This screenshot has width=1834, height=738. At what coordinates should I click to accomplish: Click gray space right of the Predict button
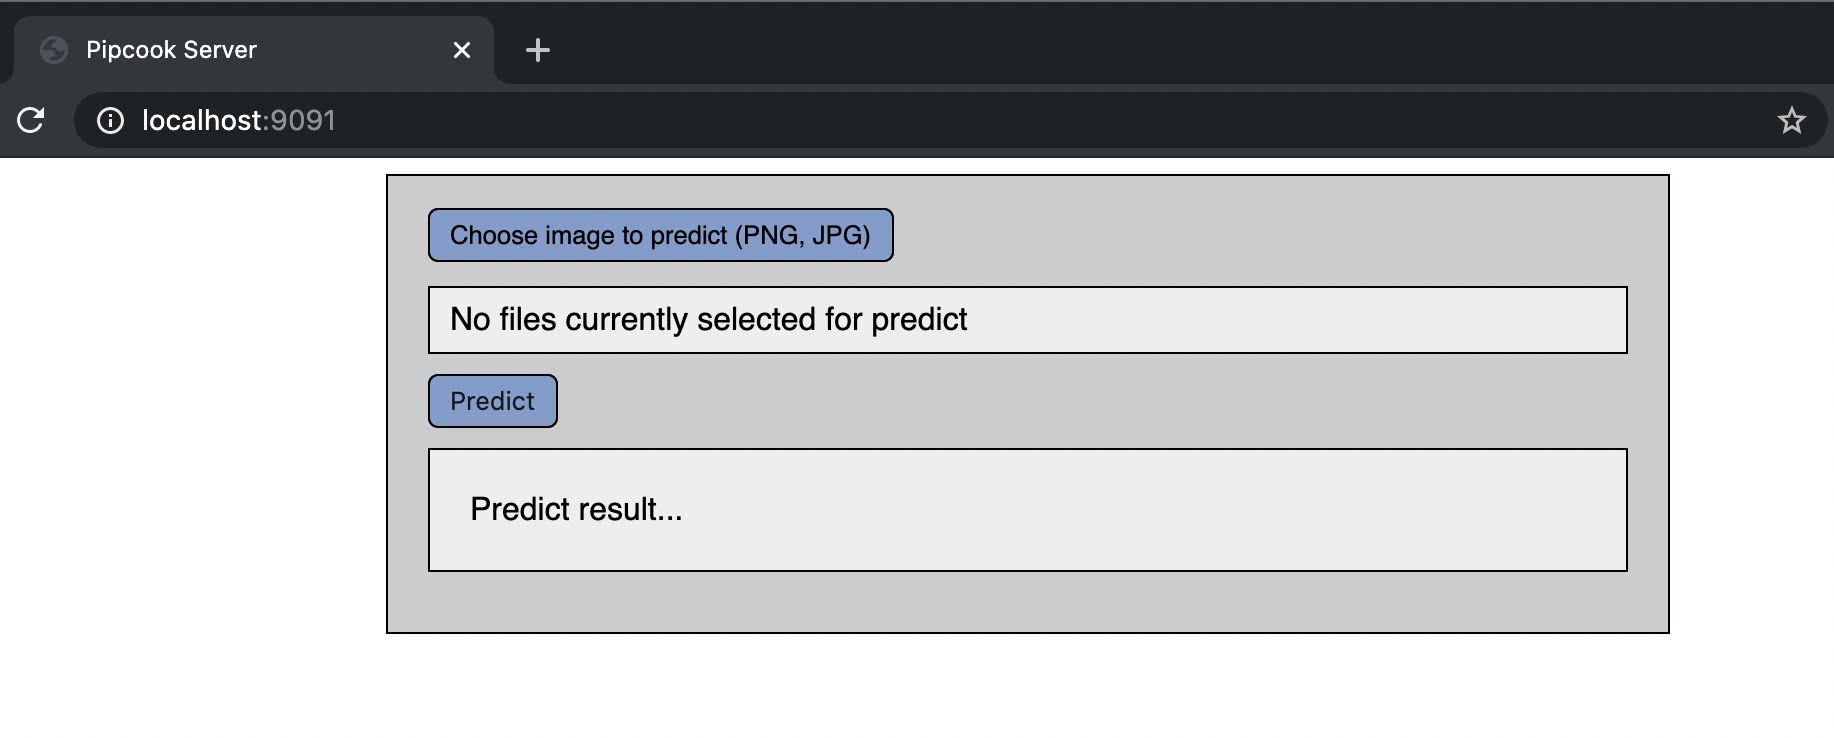pyautogui.click(x=1000, y=401)
